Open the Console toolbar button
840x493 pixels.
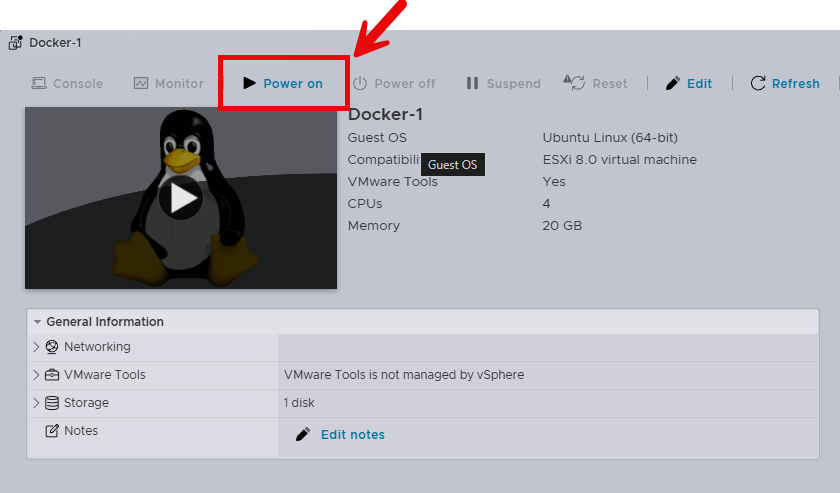pyautogui.click(x=67, y=84)
